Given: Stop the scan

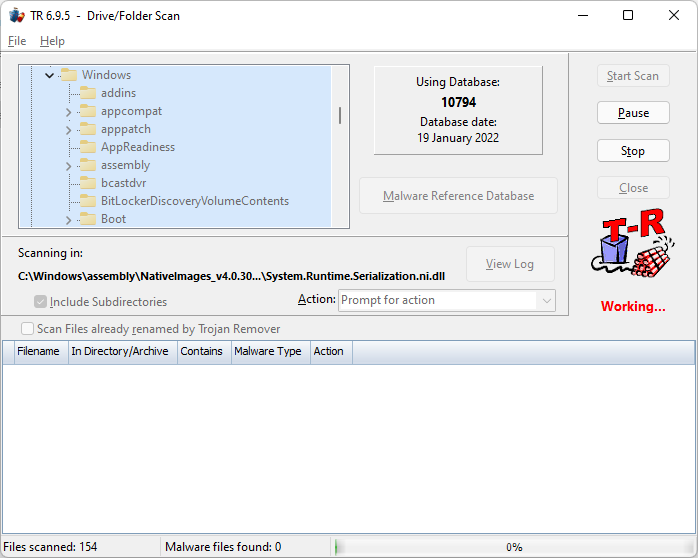Looking at the screenshot, I should click(633, 151).
